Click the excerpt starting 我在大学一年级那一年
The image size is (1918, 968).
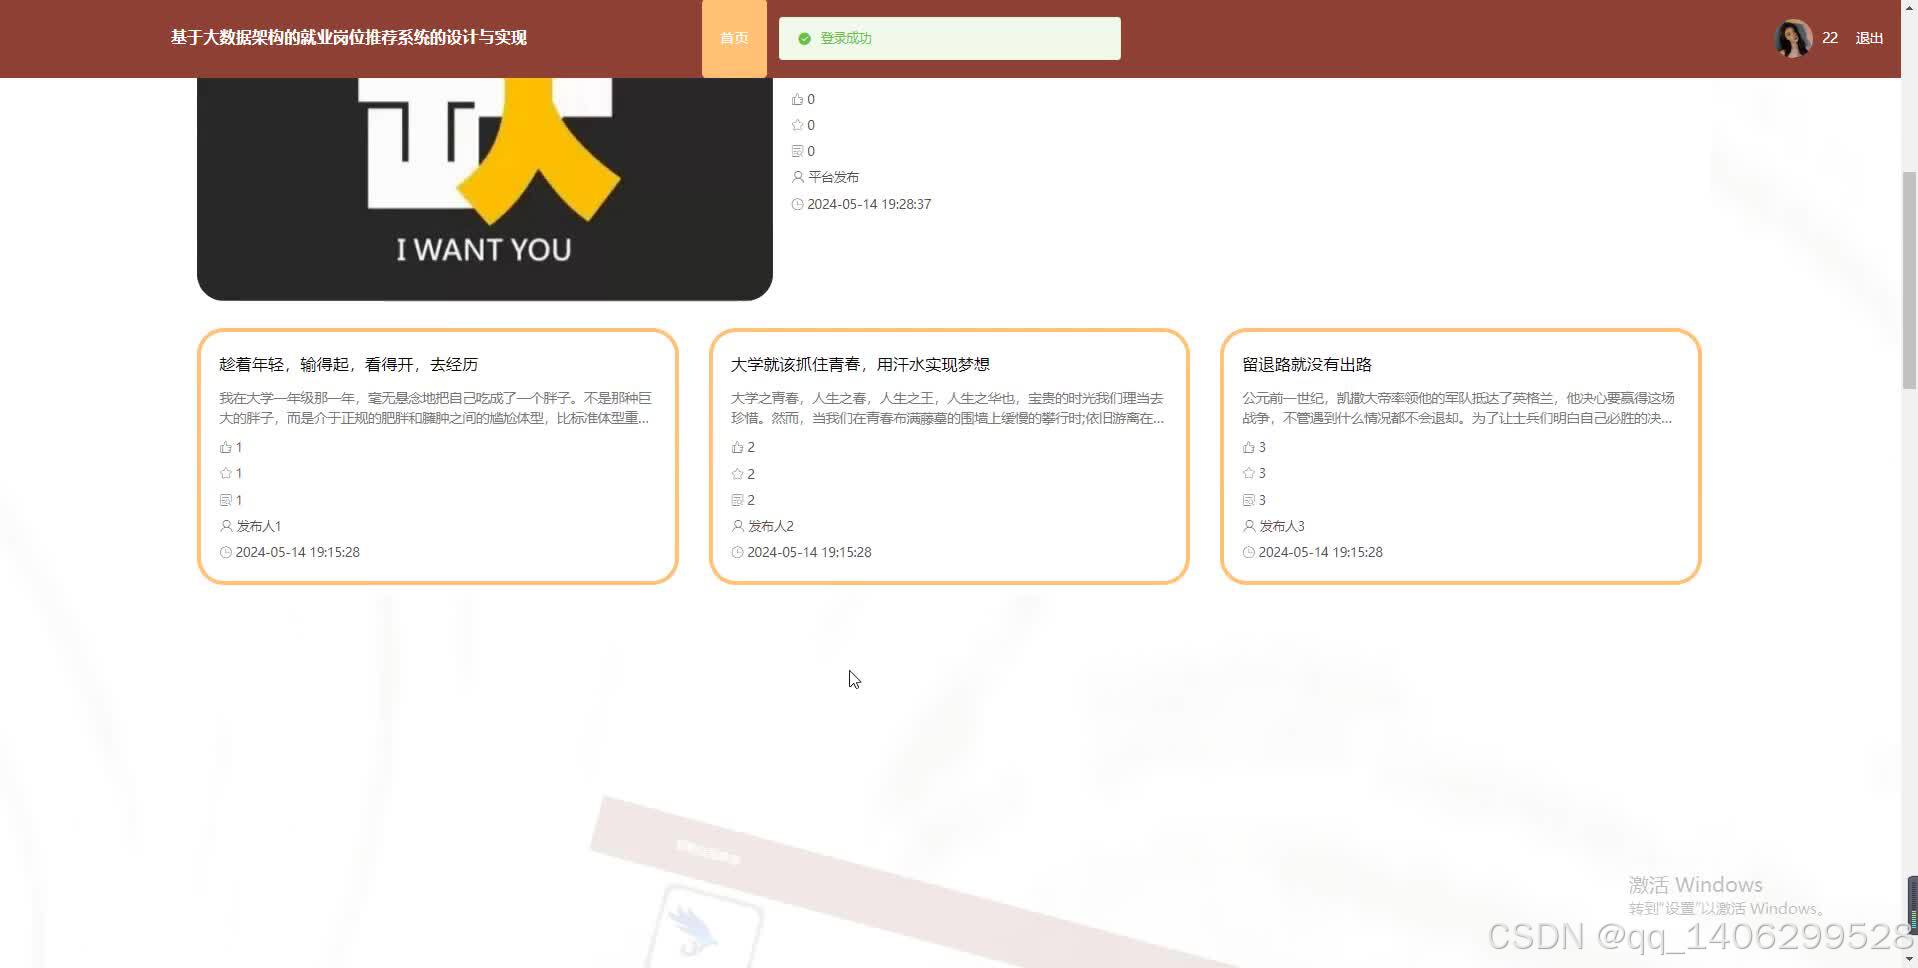436,408
